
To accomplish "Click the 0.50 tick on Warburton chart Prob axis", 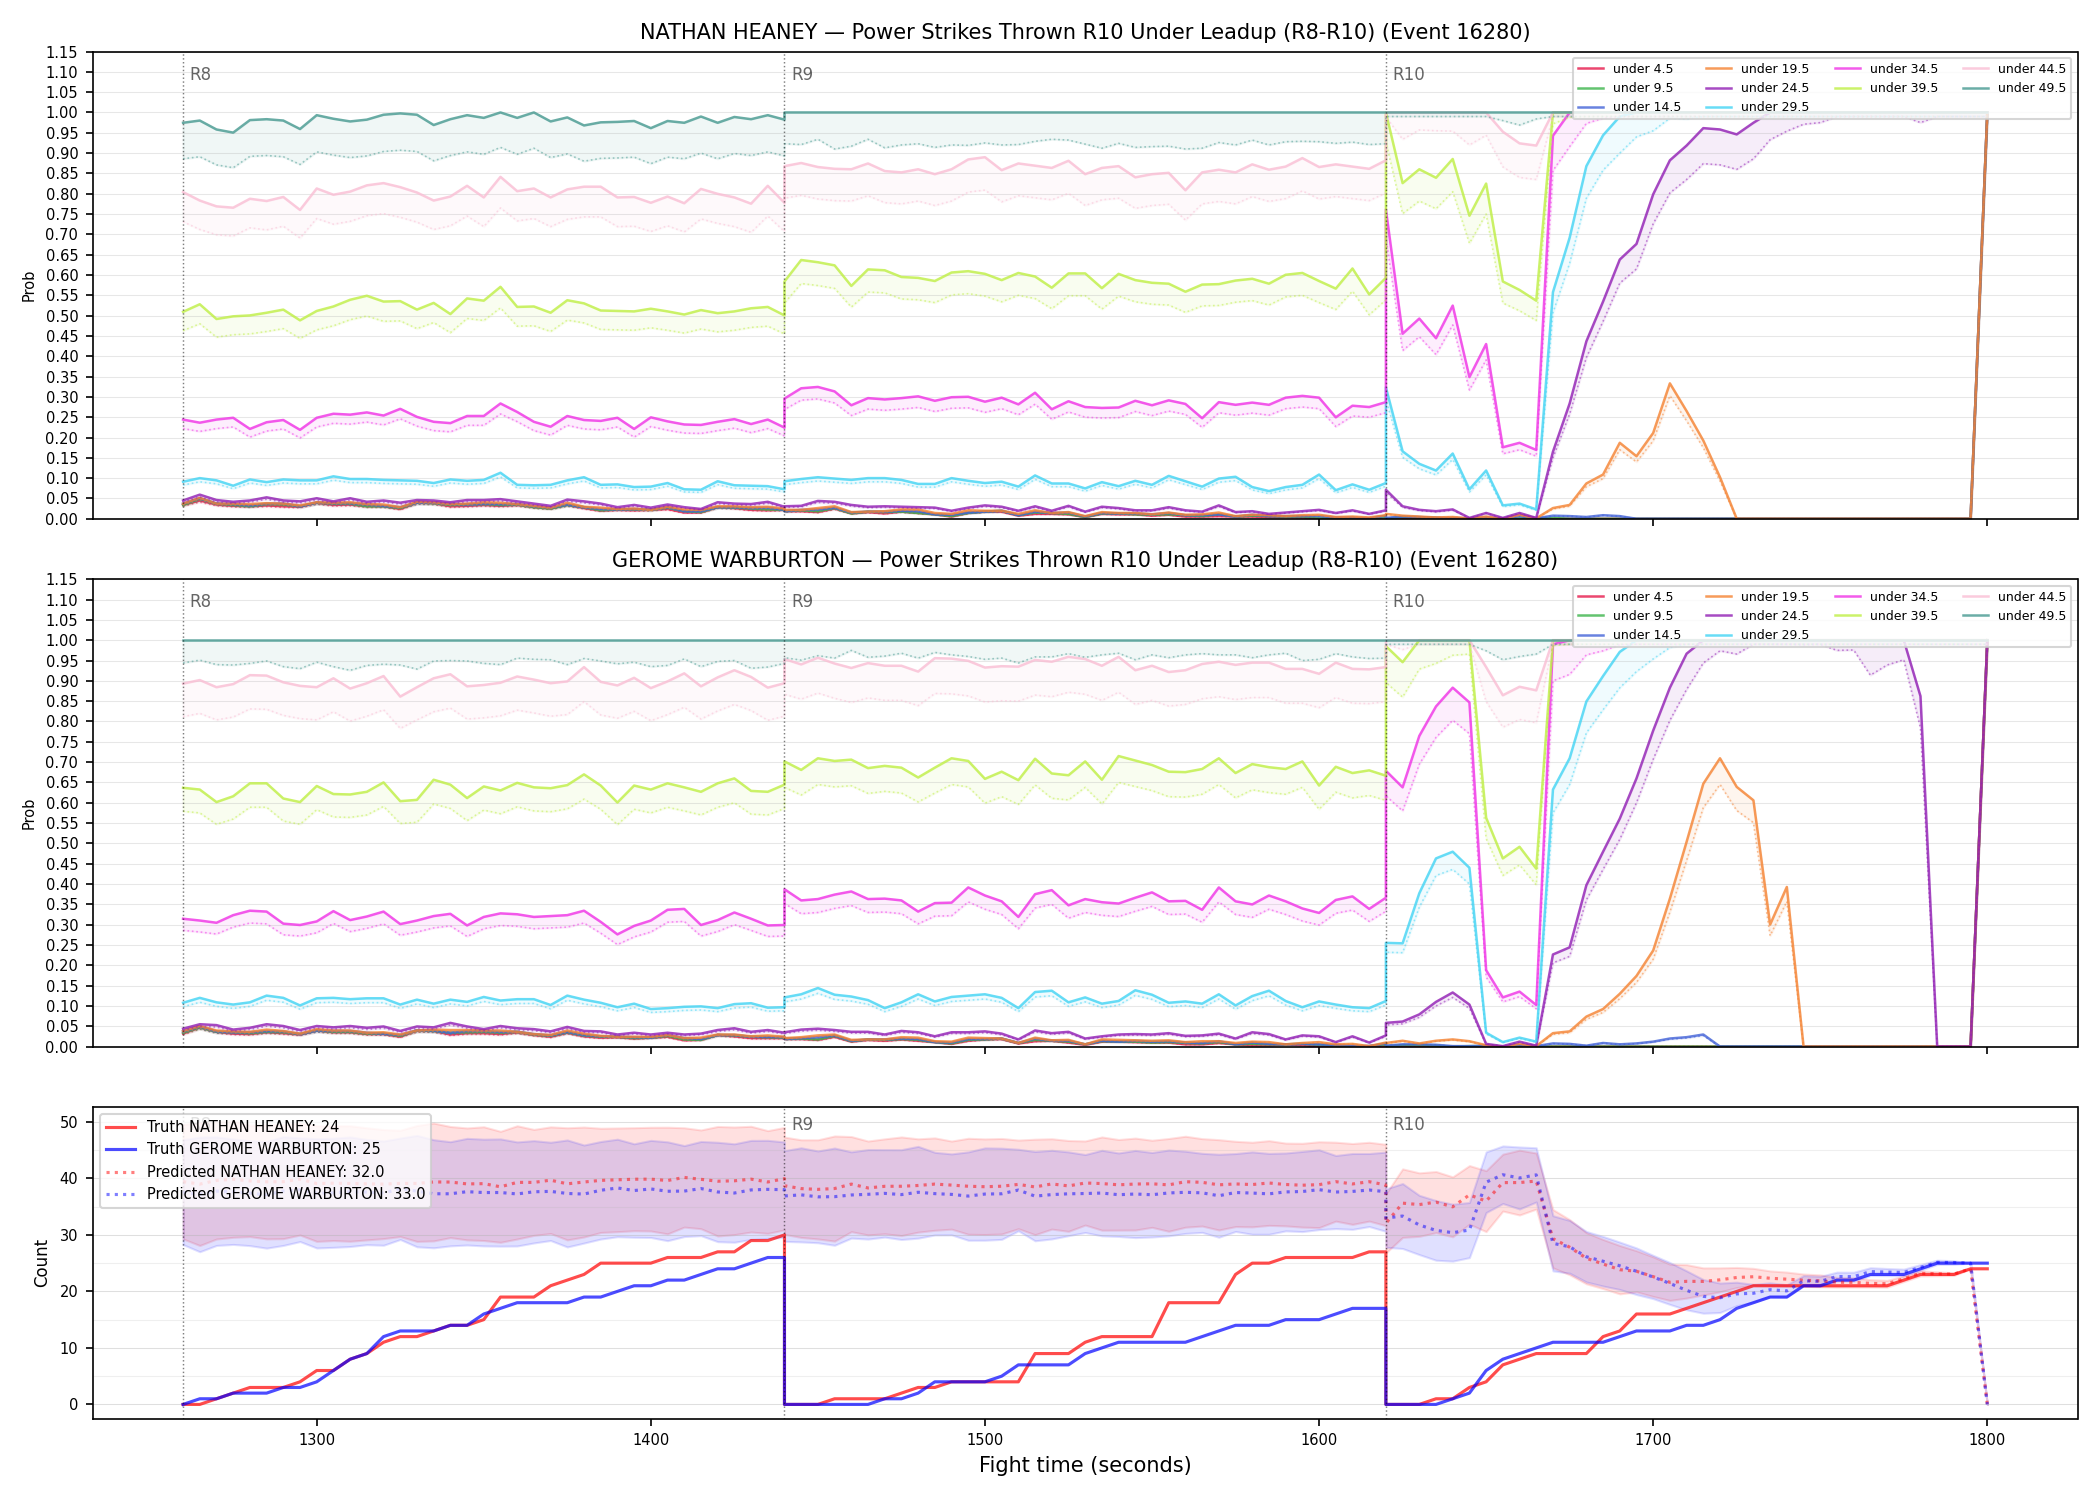I will coord(62,844).
